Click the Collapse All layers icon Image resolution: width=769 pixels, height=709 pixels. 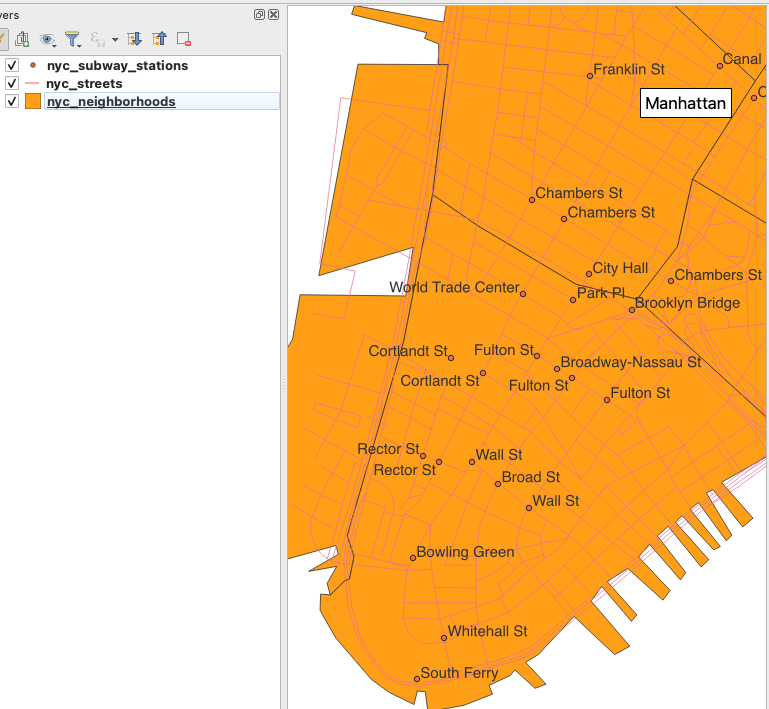point(159,39)
